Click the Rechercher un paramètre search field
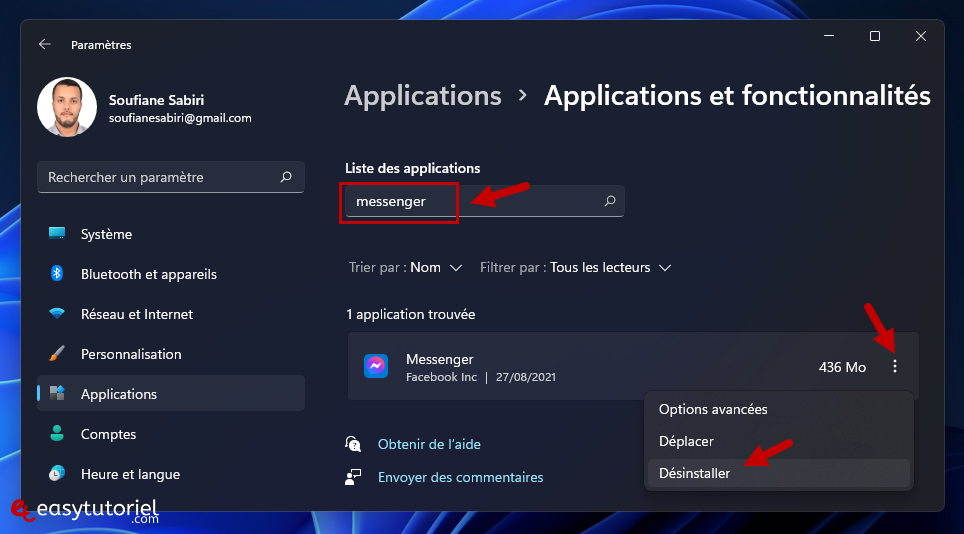 [171, 177]
